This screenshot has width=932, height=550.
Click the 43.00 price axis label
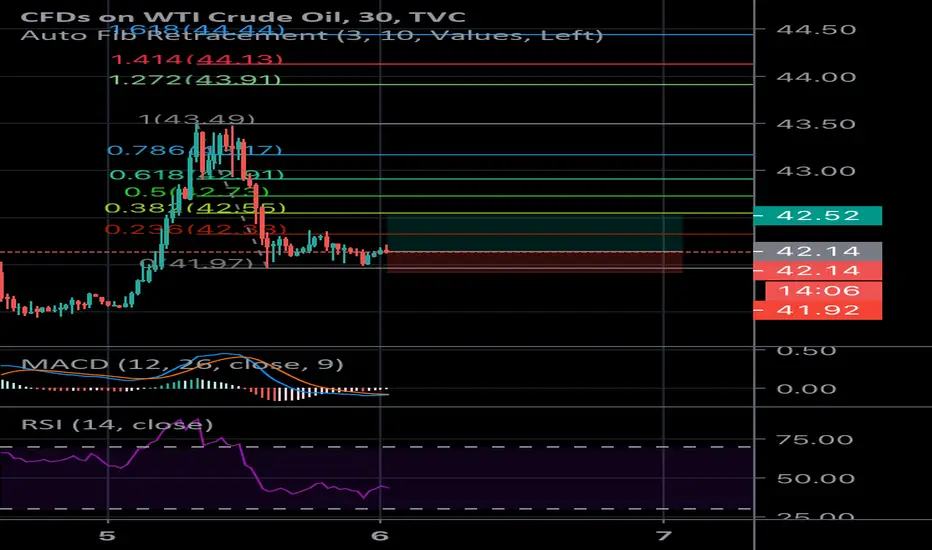coord(816,171)
